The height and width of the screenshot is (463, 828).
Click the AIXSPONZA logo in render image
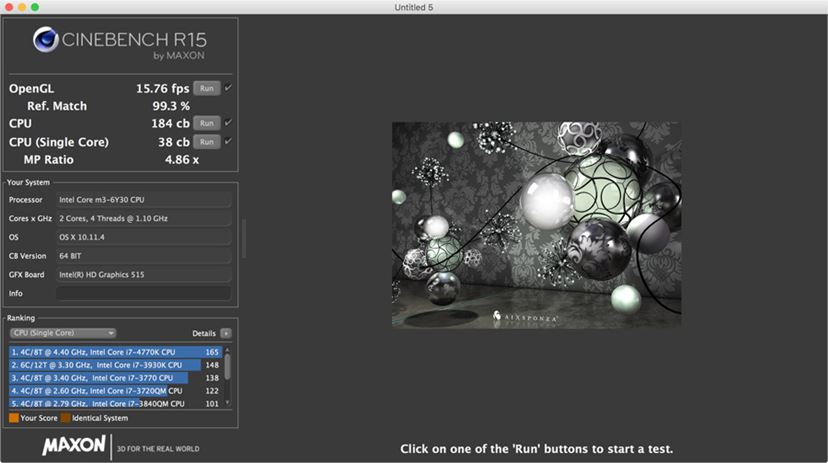coord(524,317)
